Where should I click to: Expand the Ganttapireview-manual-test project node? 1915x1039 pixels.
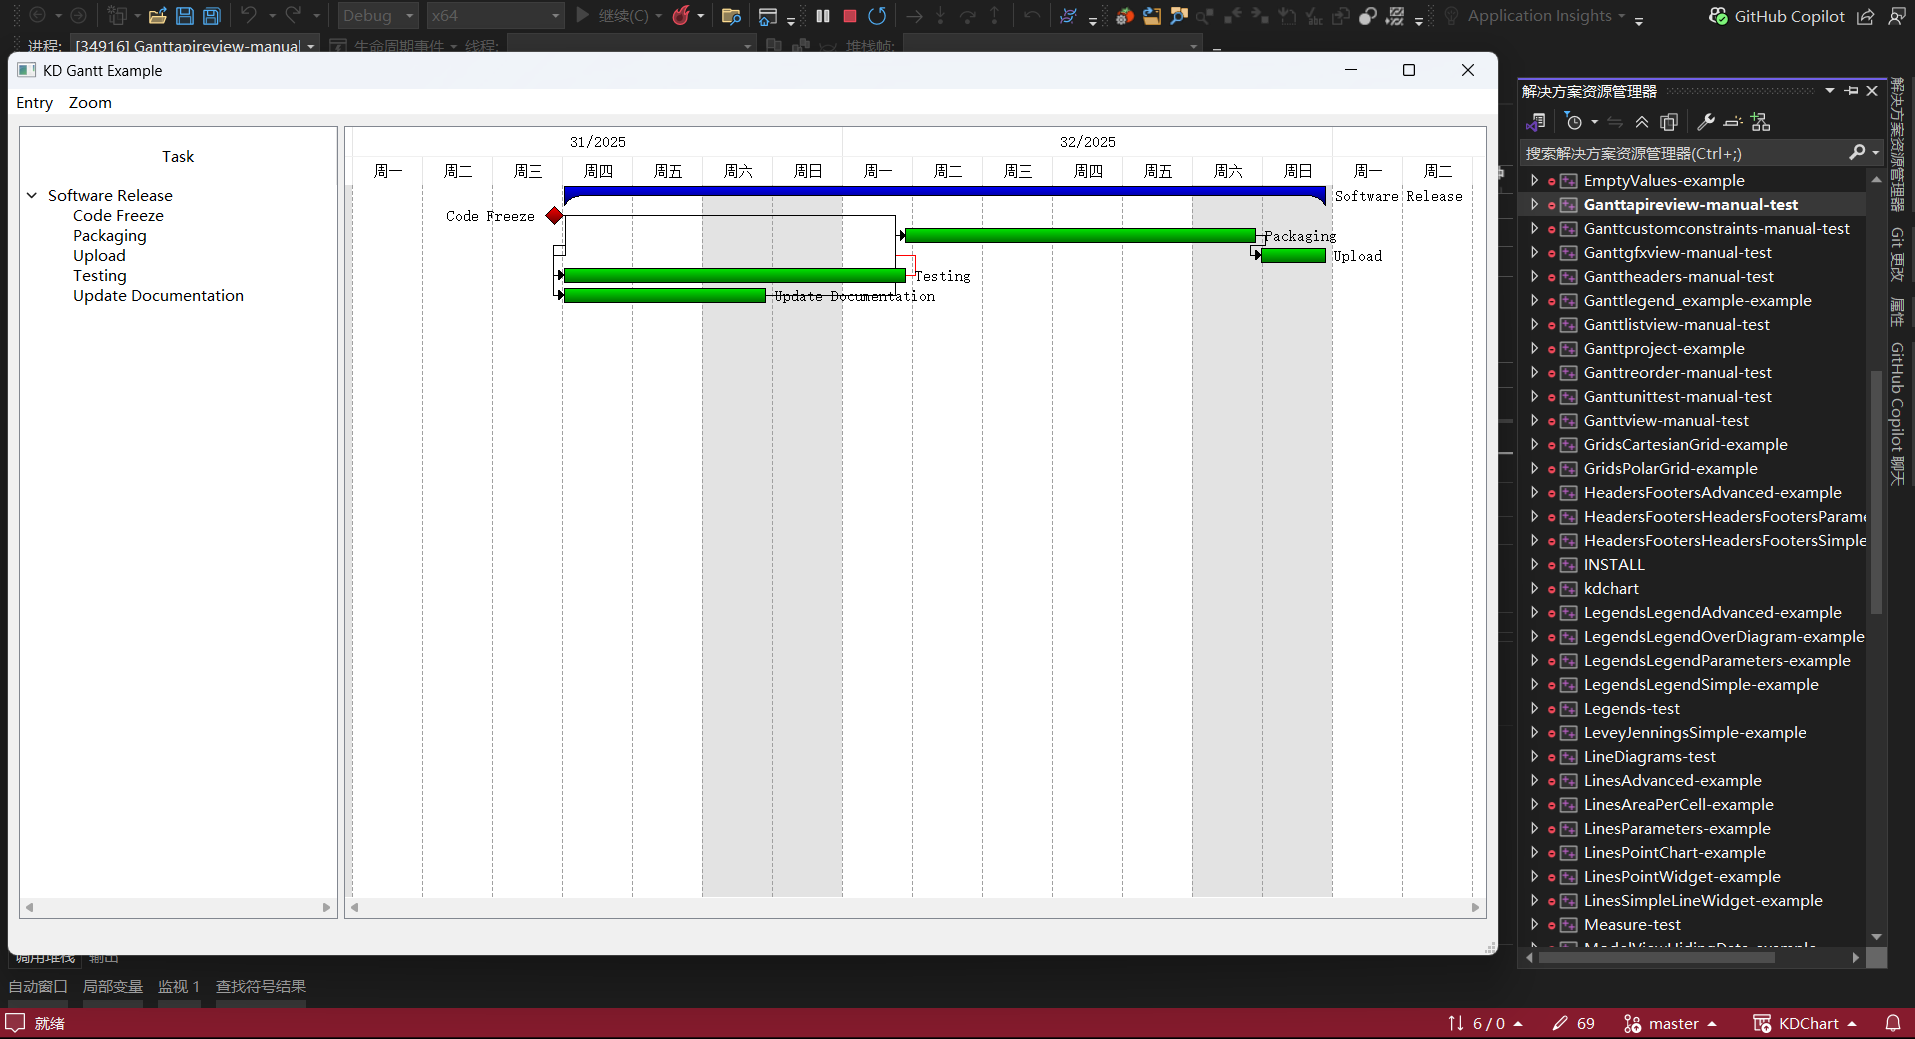point(1534,204)
